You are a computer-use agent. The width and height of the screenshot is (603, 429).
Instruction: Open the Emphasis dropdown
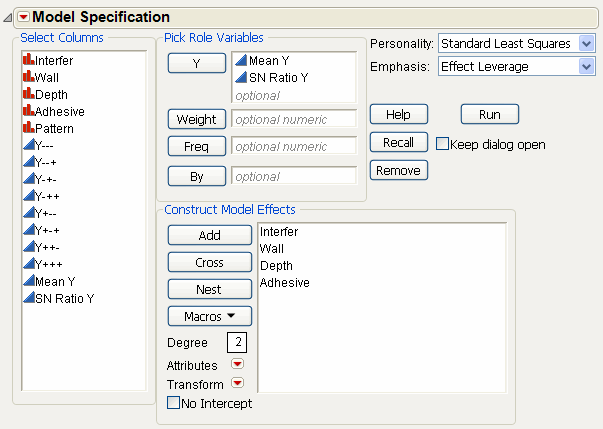[517, 66]
